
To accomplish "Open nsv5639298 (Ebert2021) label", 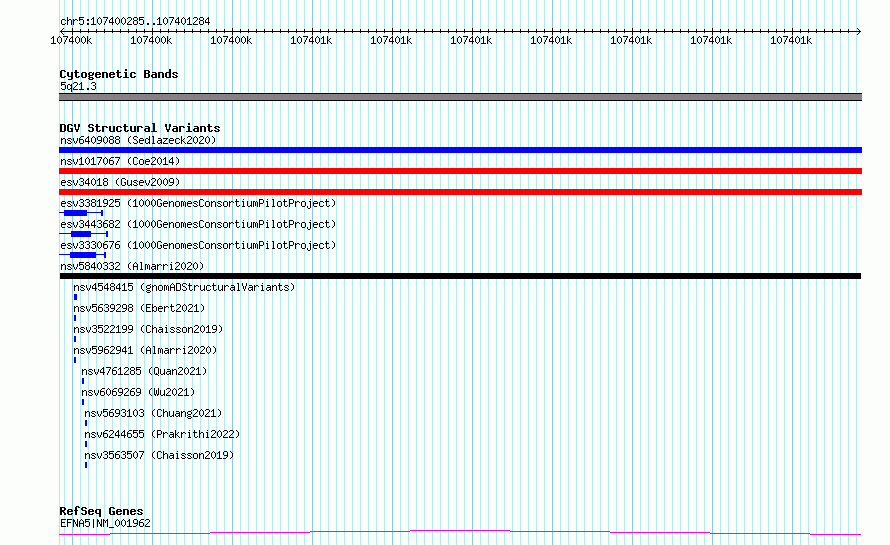I will [139, 308].
